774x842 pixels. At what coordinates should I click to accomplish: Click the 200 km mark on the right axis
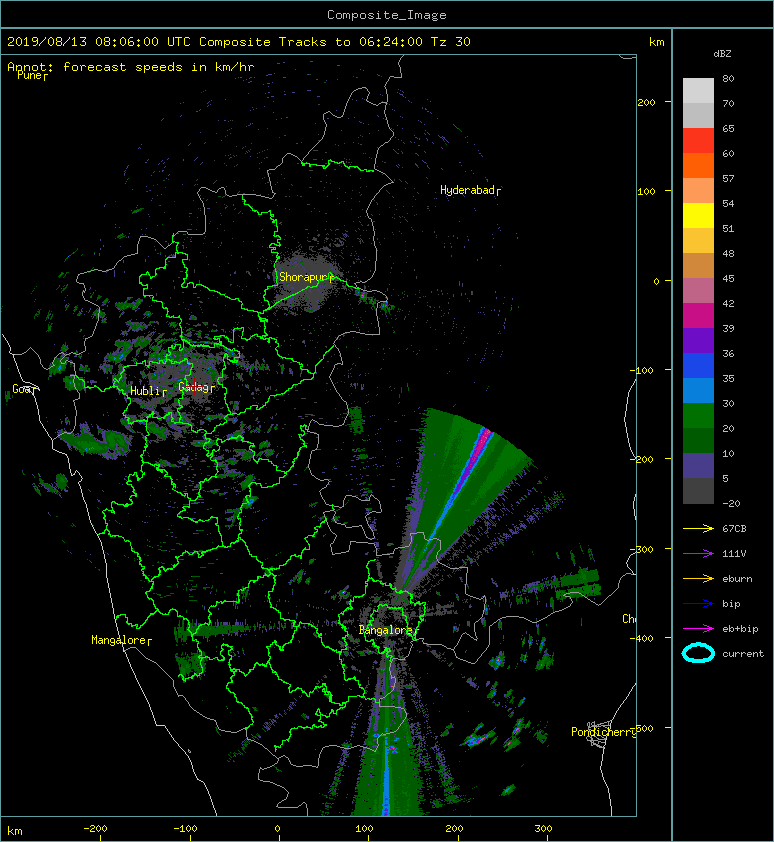point(646,102)
